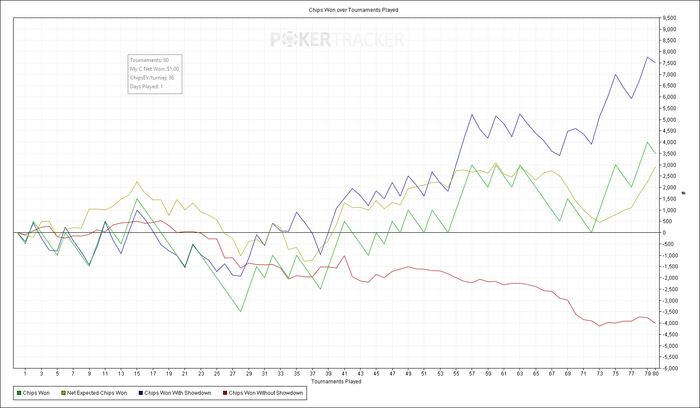The width and height of the screenshot is (700, 408).
Task: Click the red Chips Won Without Showdown swatch
Action: (225, 393)
